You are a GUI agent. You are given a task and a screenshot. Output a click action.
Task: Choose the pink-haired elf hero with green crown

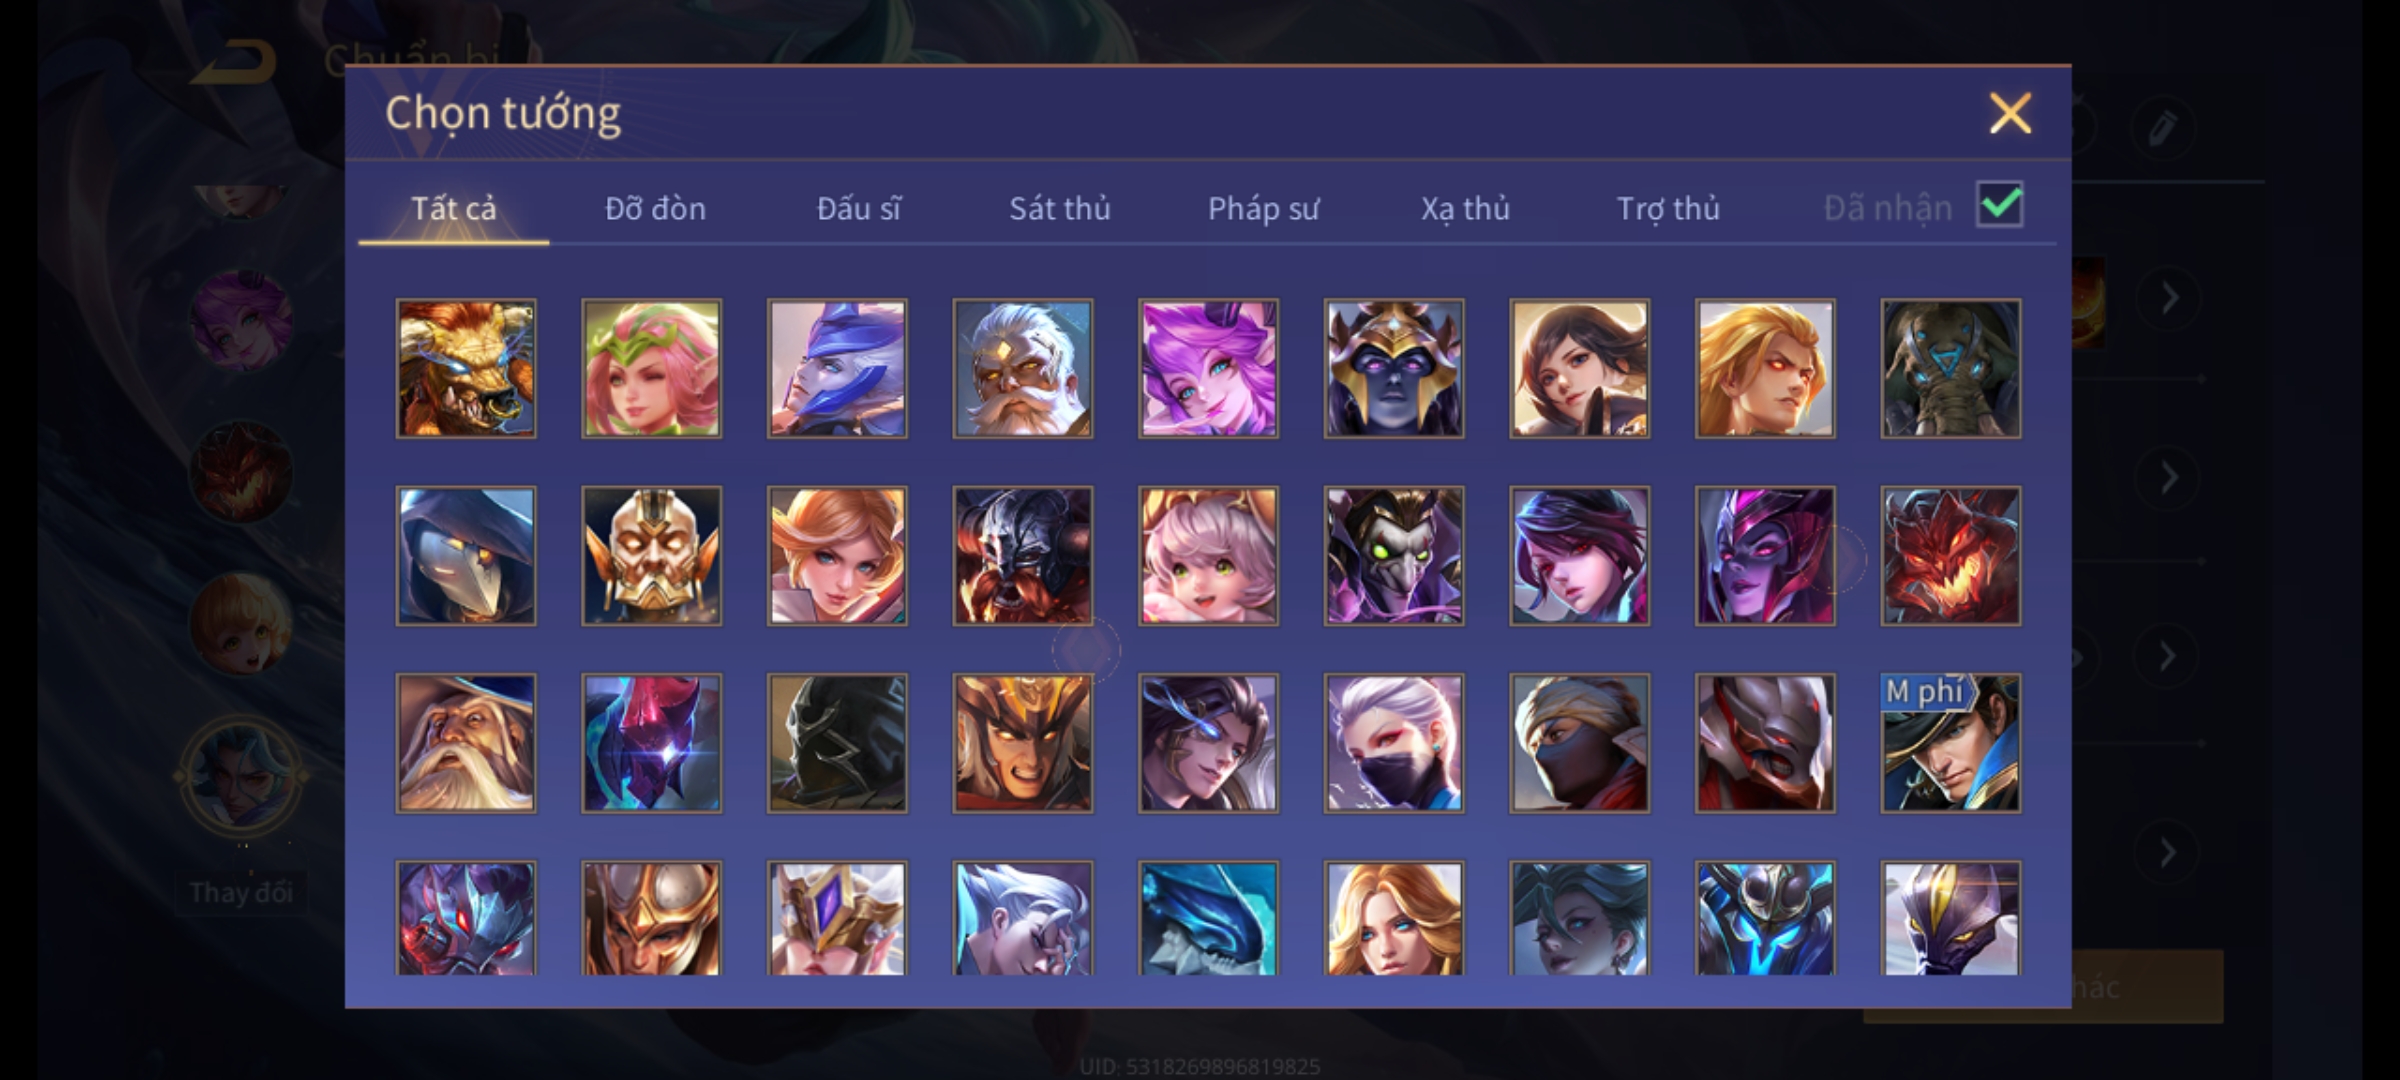(x=651, y=369)
